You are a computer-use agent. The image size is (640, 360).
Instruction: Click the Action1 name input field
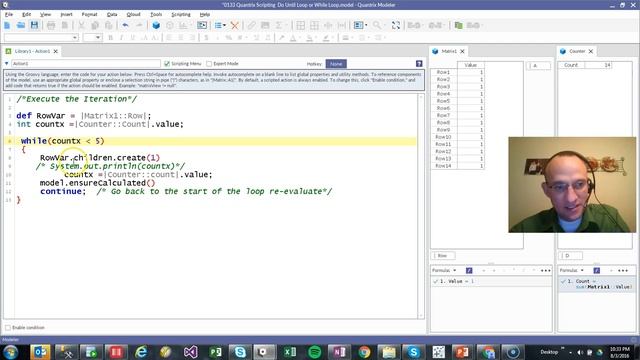86,64
